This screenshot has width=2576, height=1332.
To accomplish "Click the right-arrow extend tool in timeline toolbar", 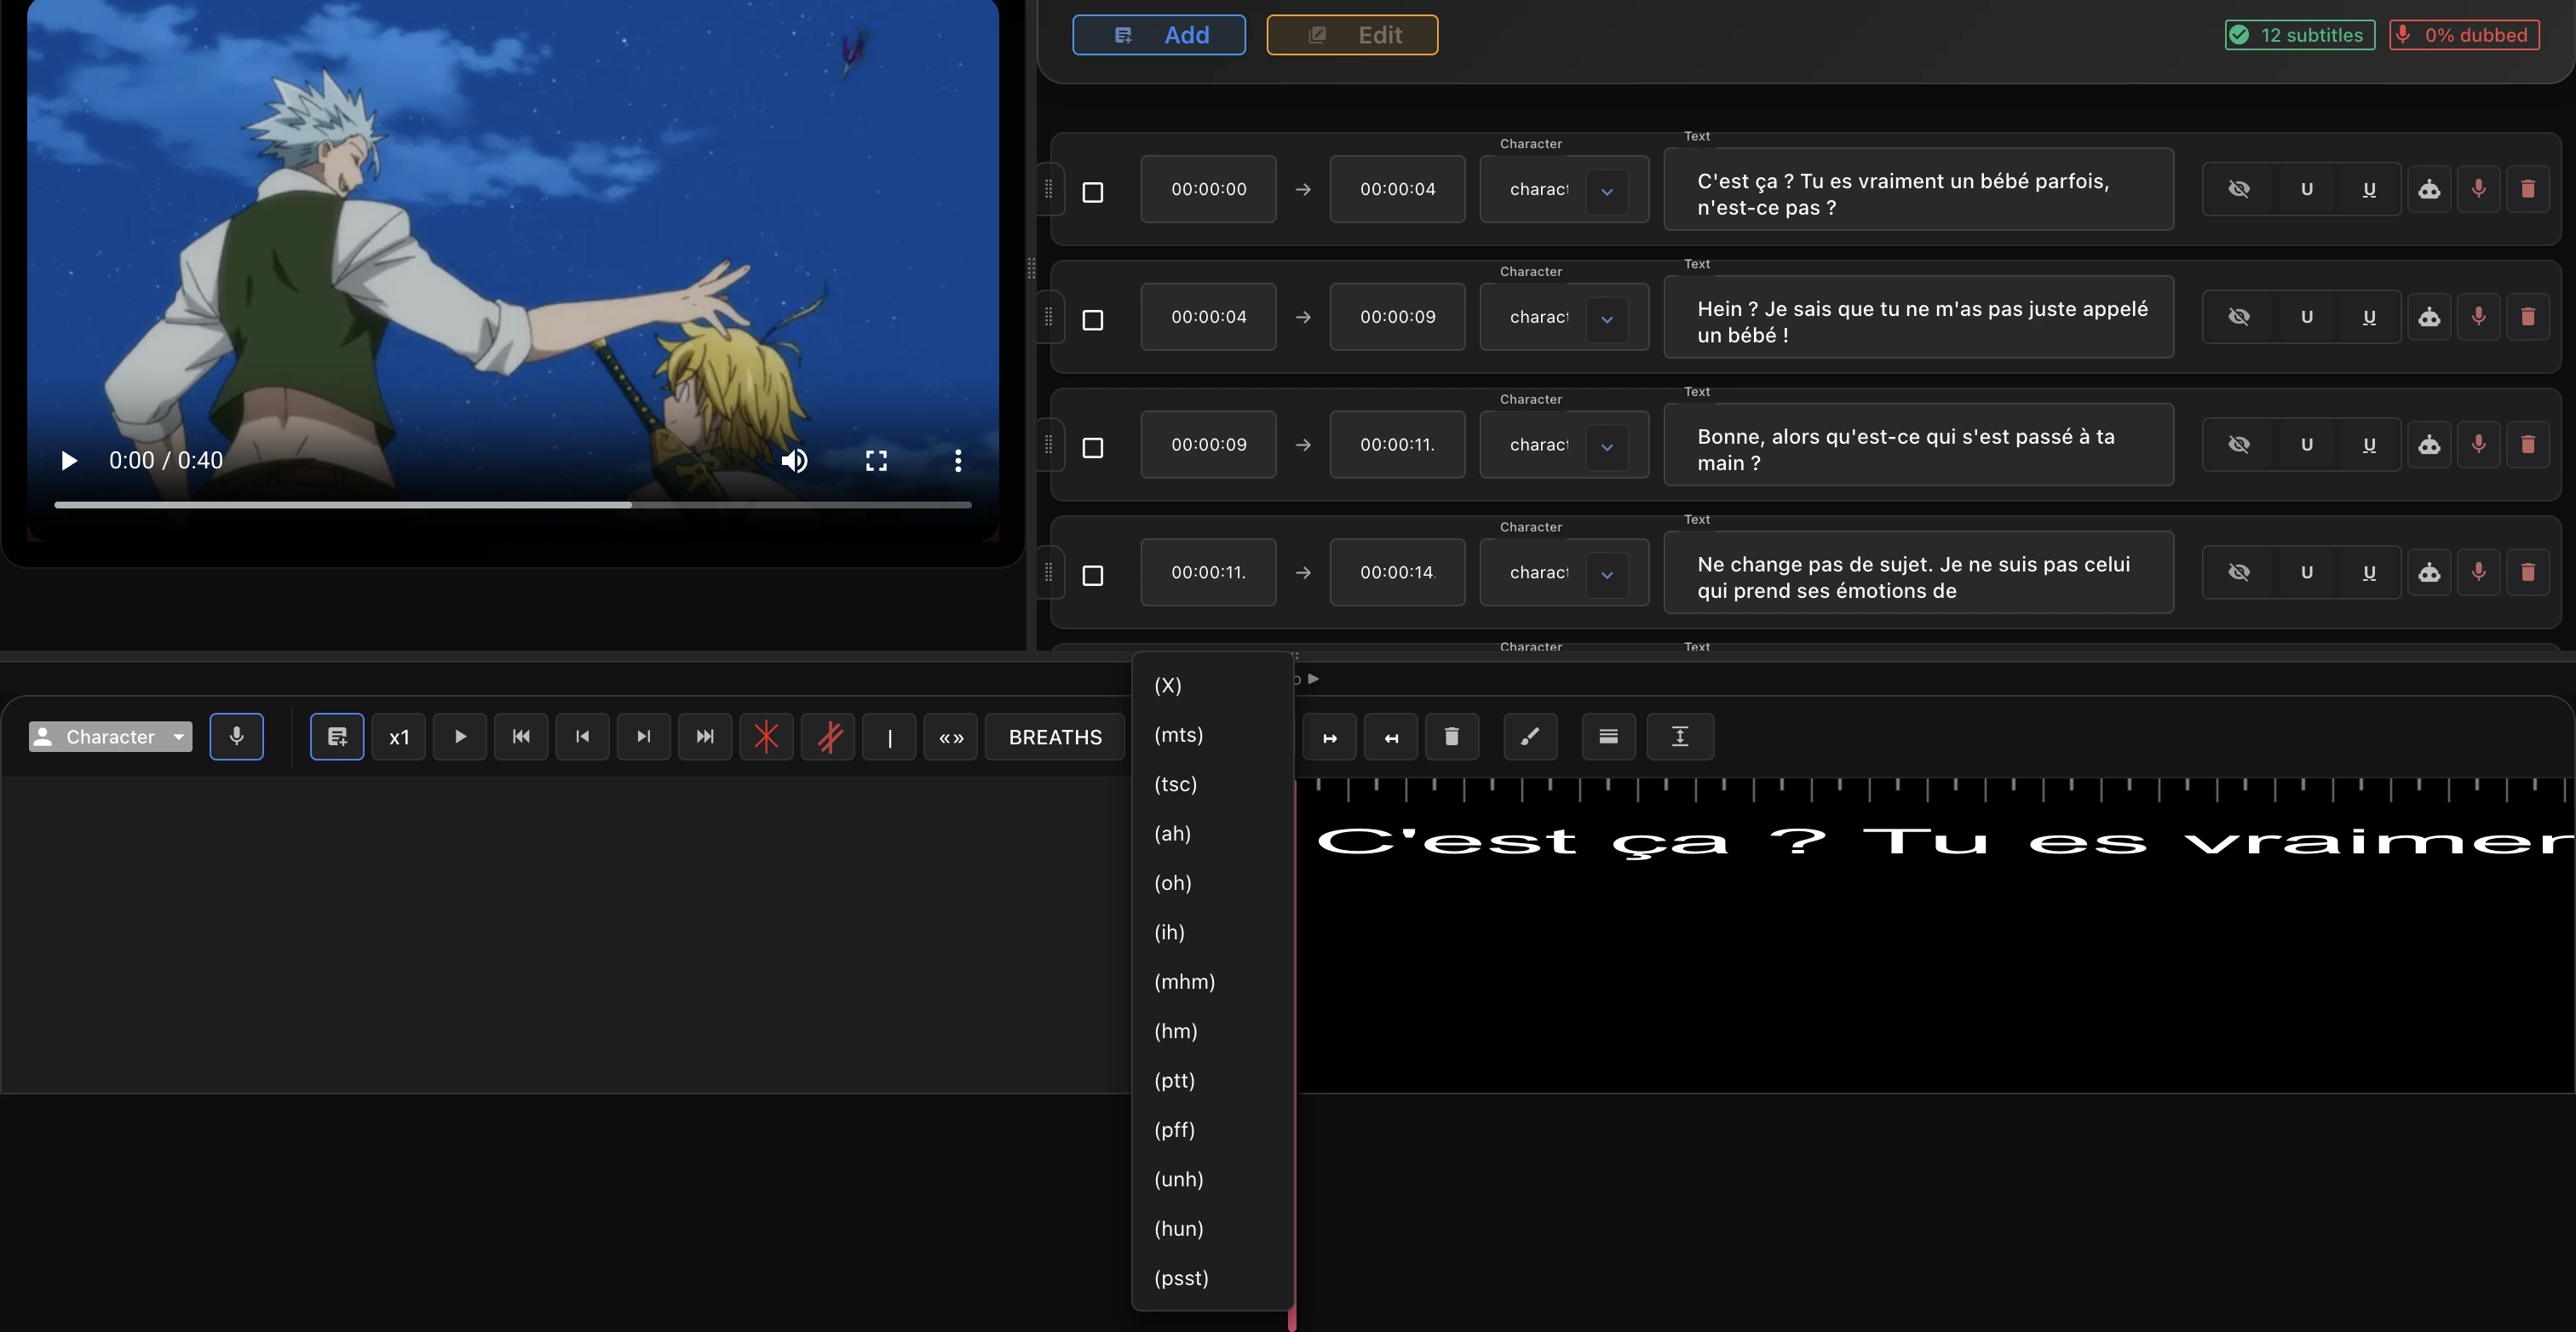I will point(1330,737).
